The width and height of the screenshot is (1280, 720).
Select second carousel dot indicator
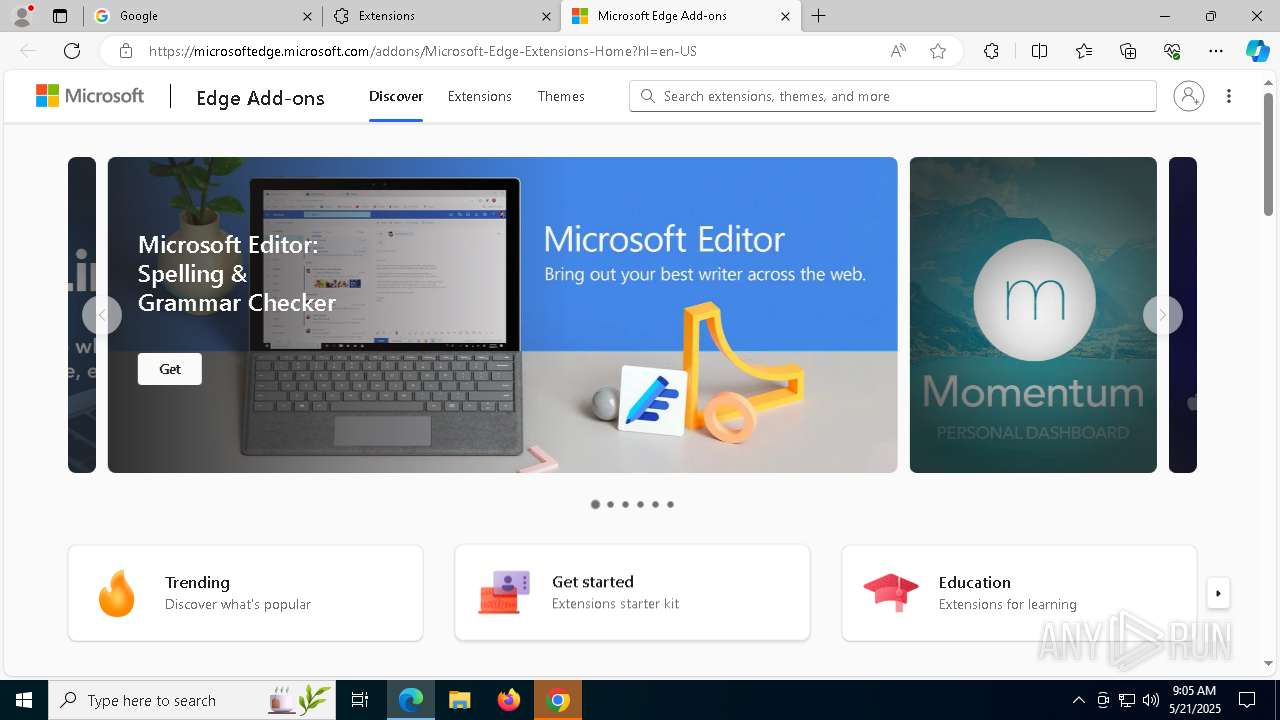[610, 504]
